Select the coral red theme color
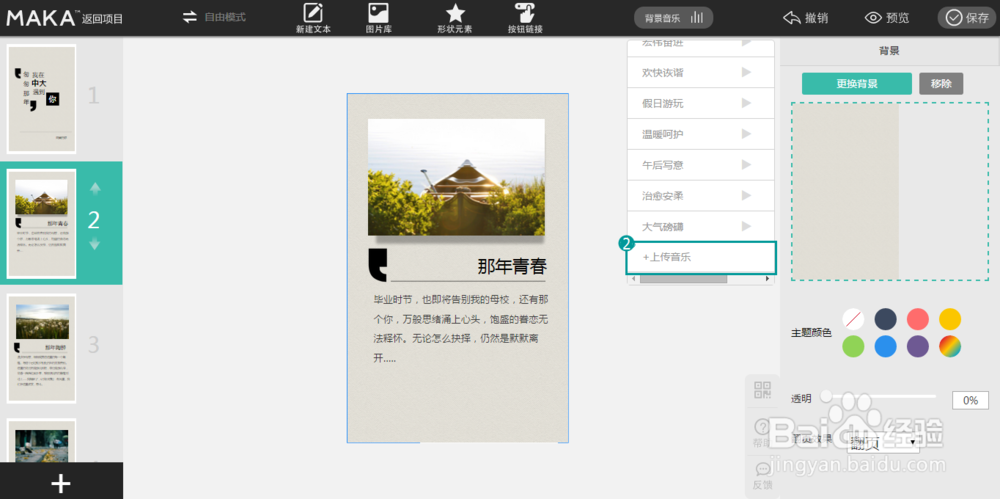 click(918, 318)
